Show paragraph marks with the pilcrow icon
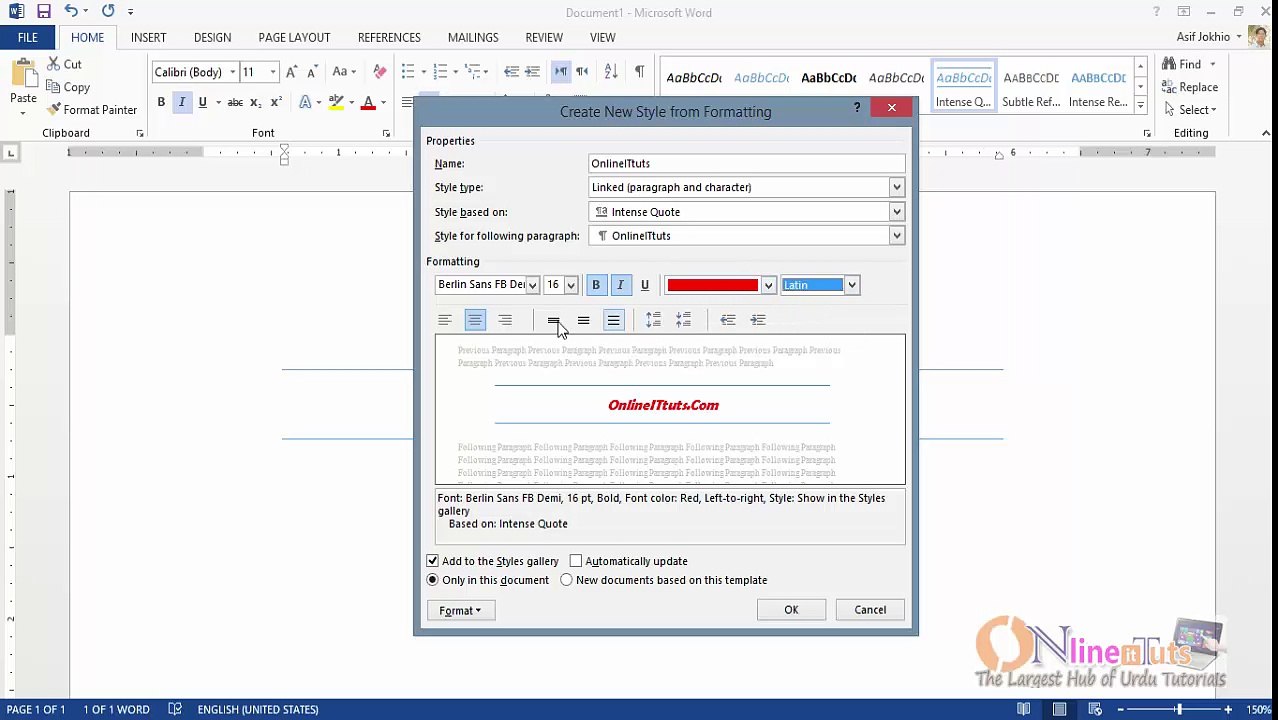The image size is (1278, 720). click(639, 72)
